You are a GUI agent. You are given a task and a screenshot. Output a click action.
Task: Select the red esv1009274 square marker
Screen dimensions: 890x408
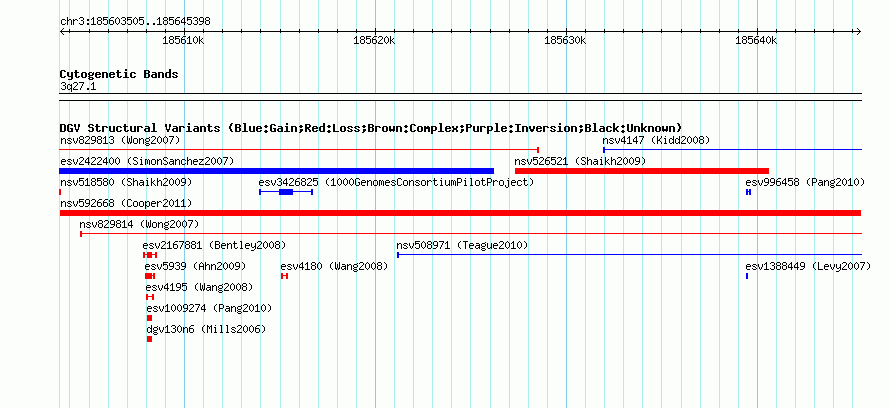pos(149,318)
